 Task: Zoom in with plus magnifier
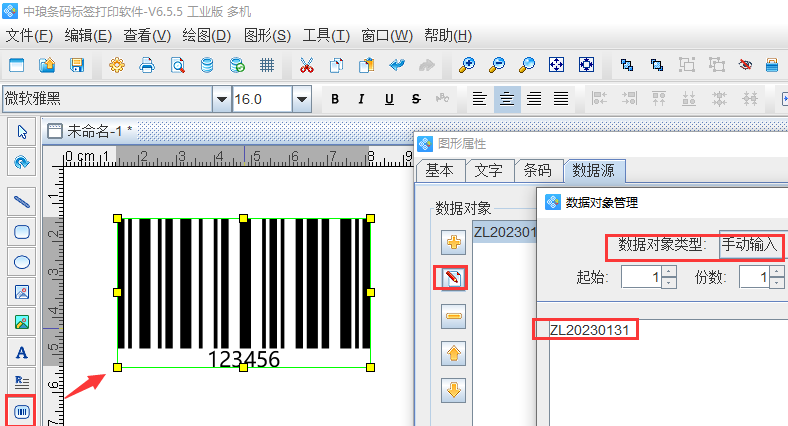coord(467,65)
